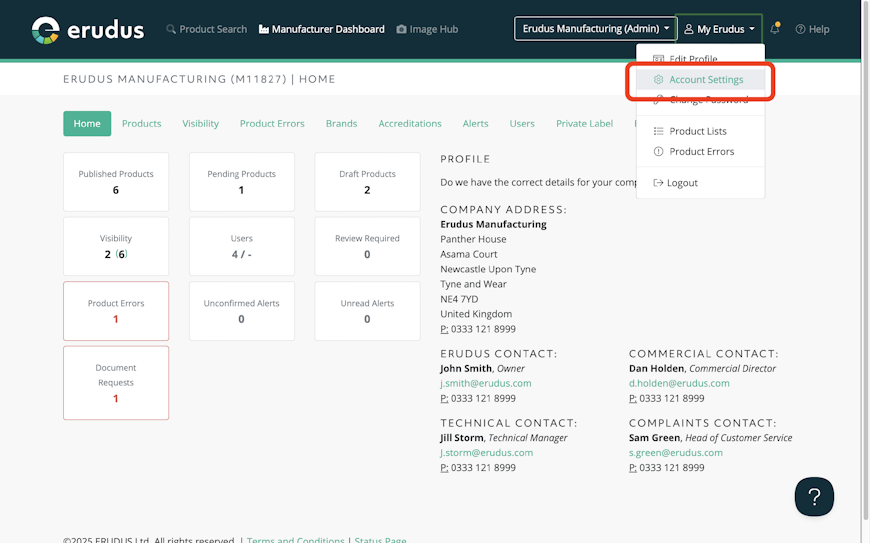870x543 pixels.
Task: Open the Pending Products card
Action: (x=241, y=182)
